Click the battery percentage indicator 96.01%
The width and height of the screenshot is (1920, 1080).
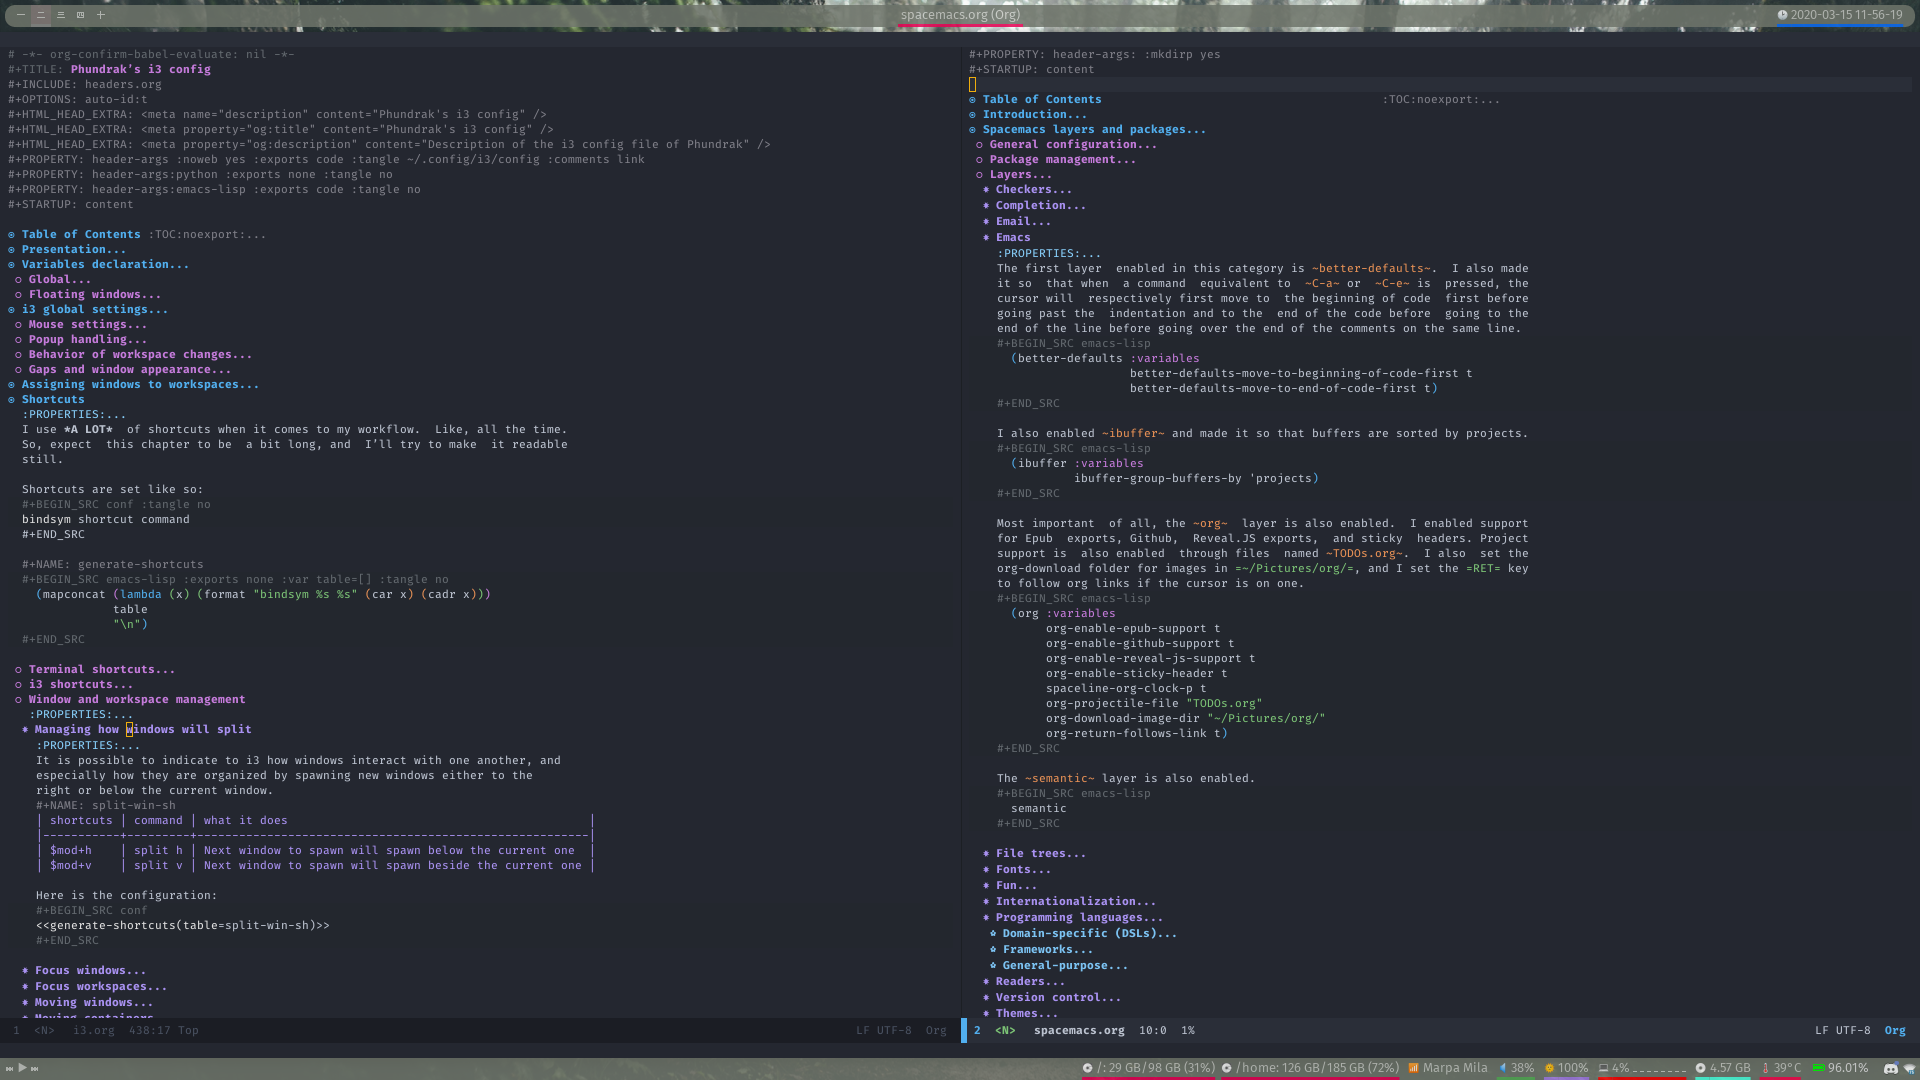(x=1845, y=1067)
